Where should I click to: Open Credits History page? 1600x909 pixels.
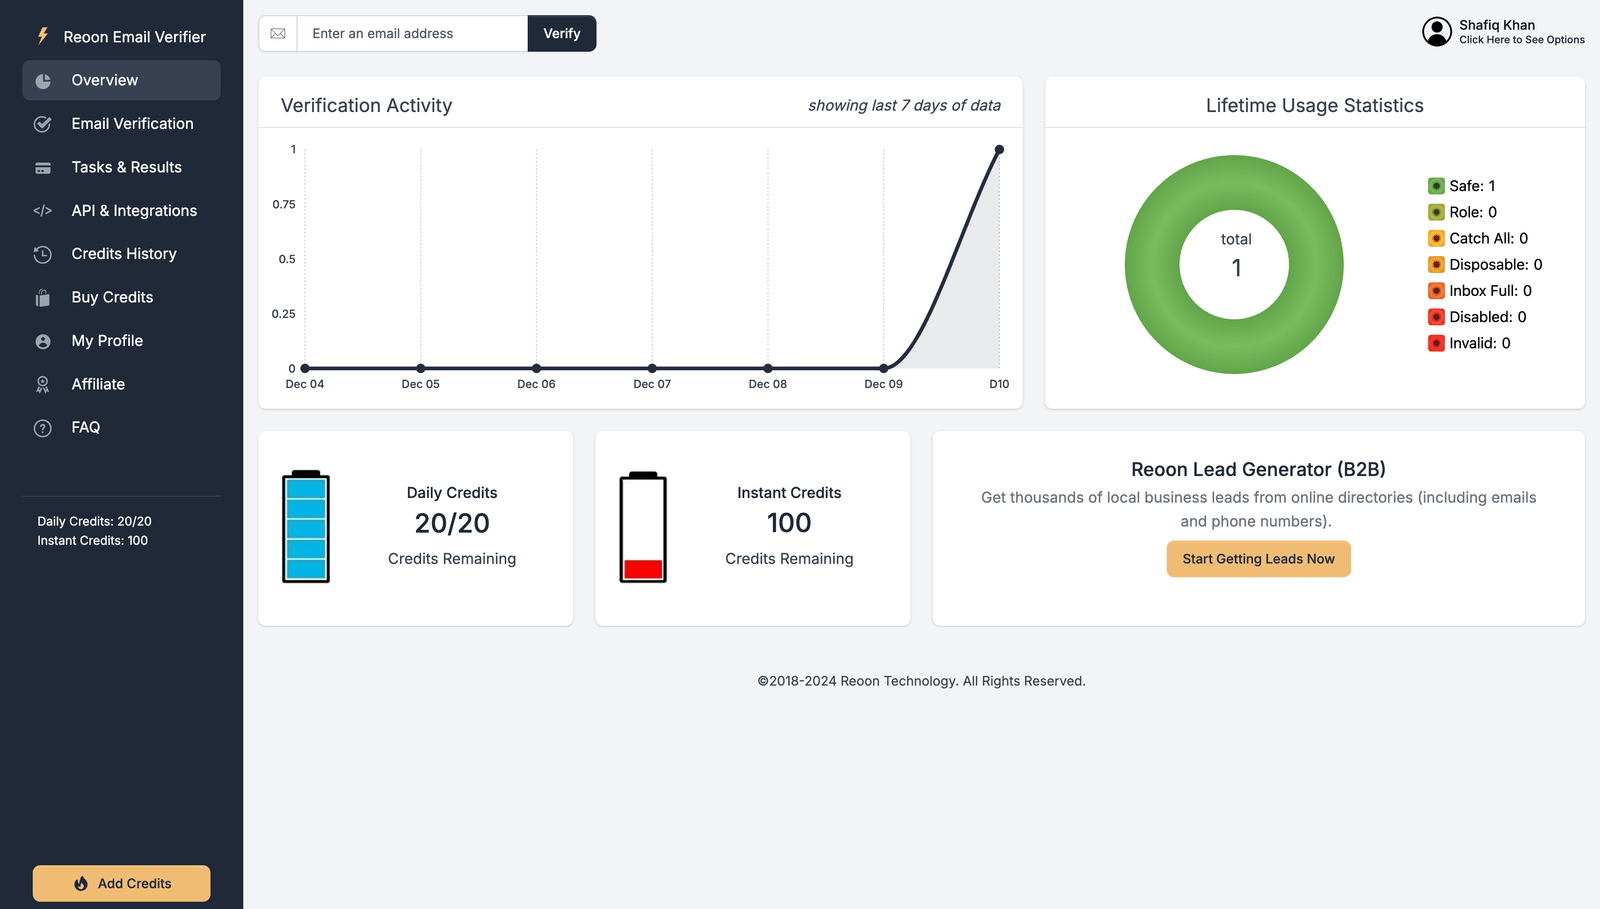pyautogui.click(x=122, y=254)
